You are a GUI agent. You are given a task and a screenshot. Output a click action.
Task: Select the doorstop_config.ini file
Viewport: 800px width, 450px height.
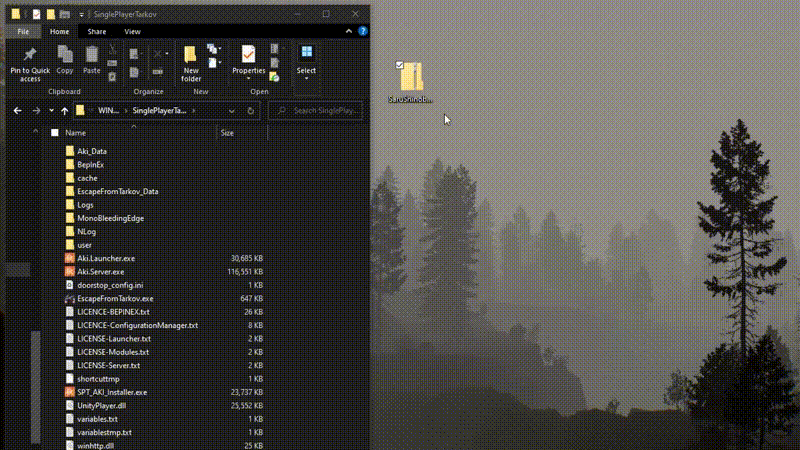pos(110,285)
